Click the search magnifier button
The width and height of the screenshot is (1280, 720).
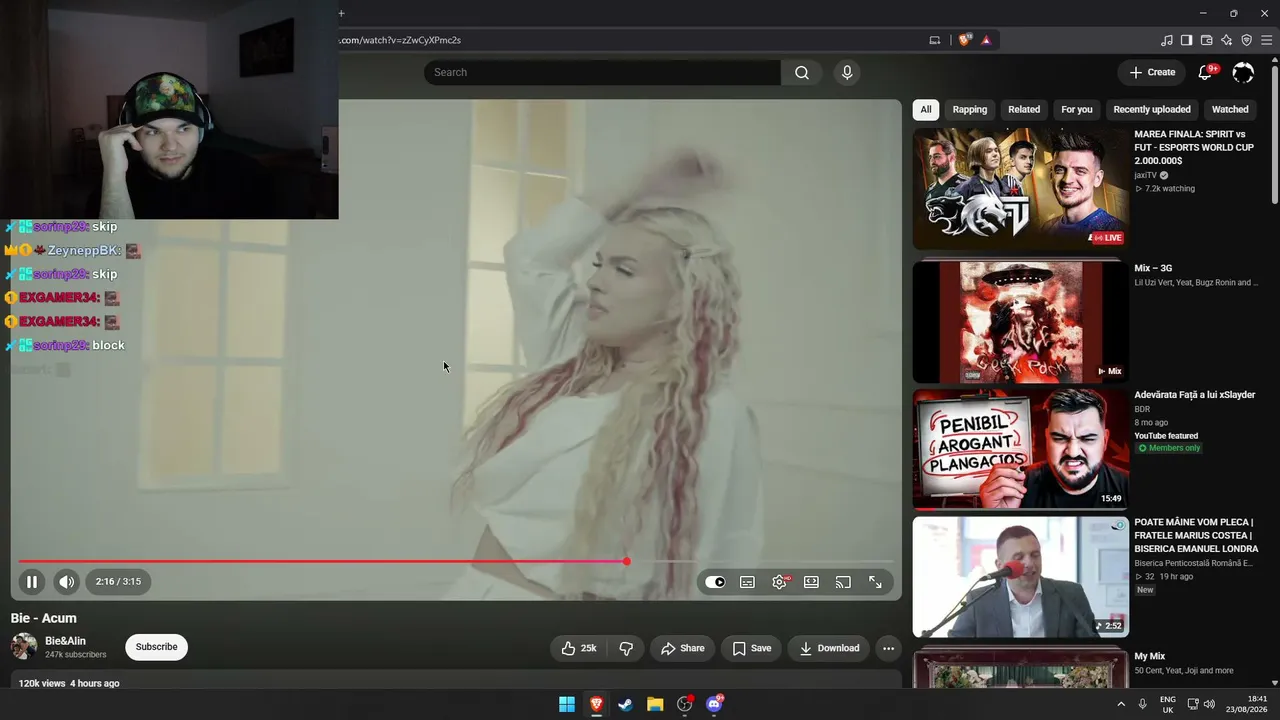(802, 72)
